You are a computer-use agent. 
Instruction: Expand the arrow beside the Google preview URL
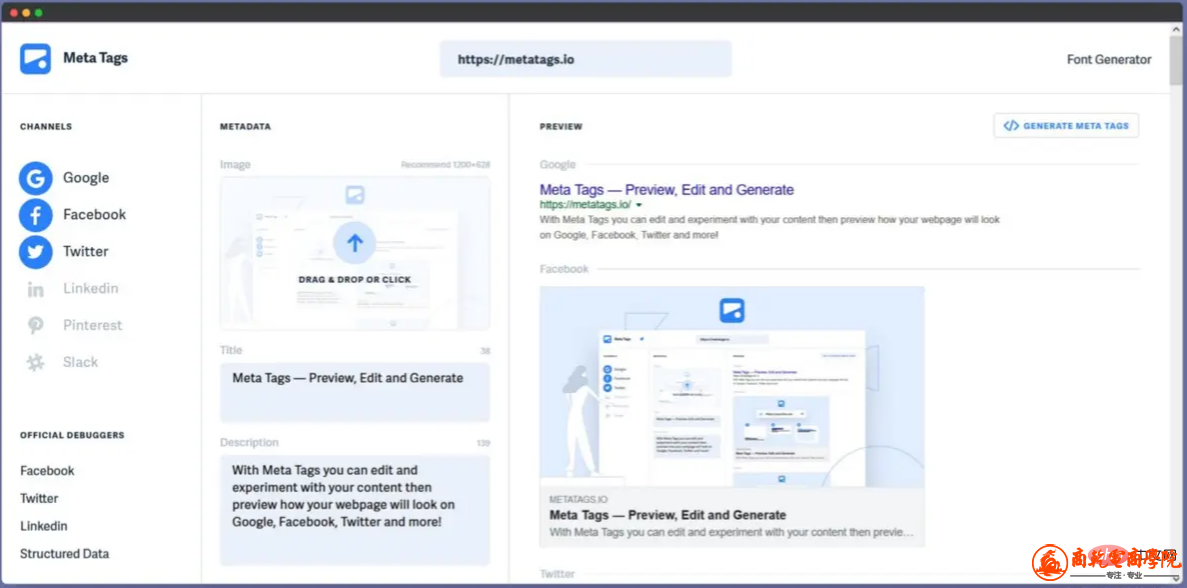tap(640, 205)
